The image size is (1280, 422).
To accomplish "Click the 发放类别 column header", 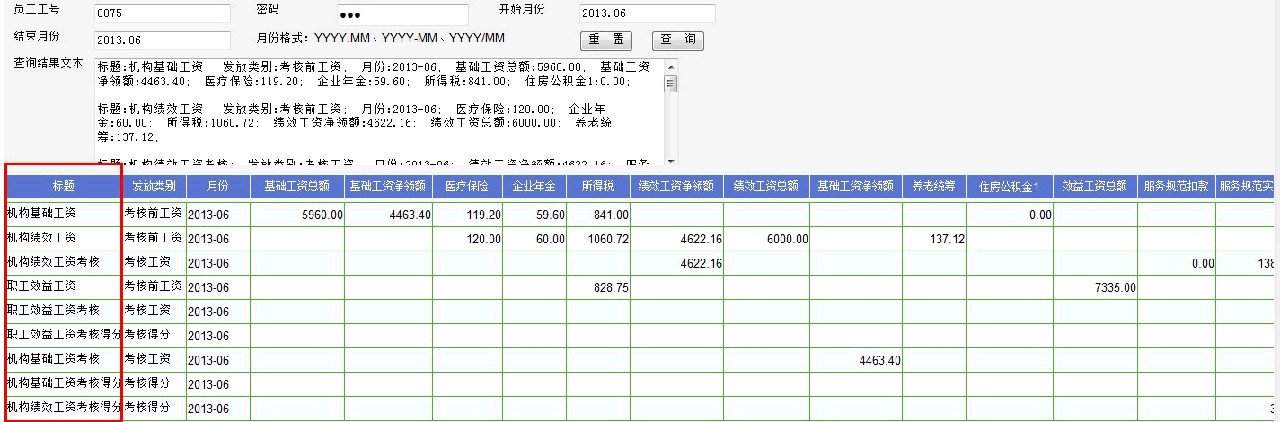I will coord(154,186).
